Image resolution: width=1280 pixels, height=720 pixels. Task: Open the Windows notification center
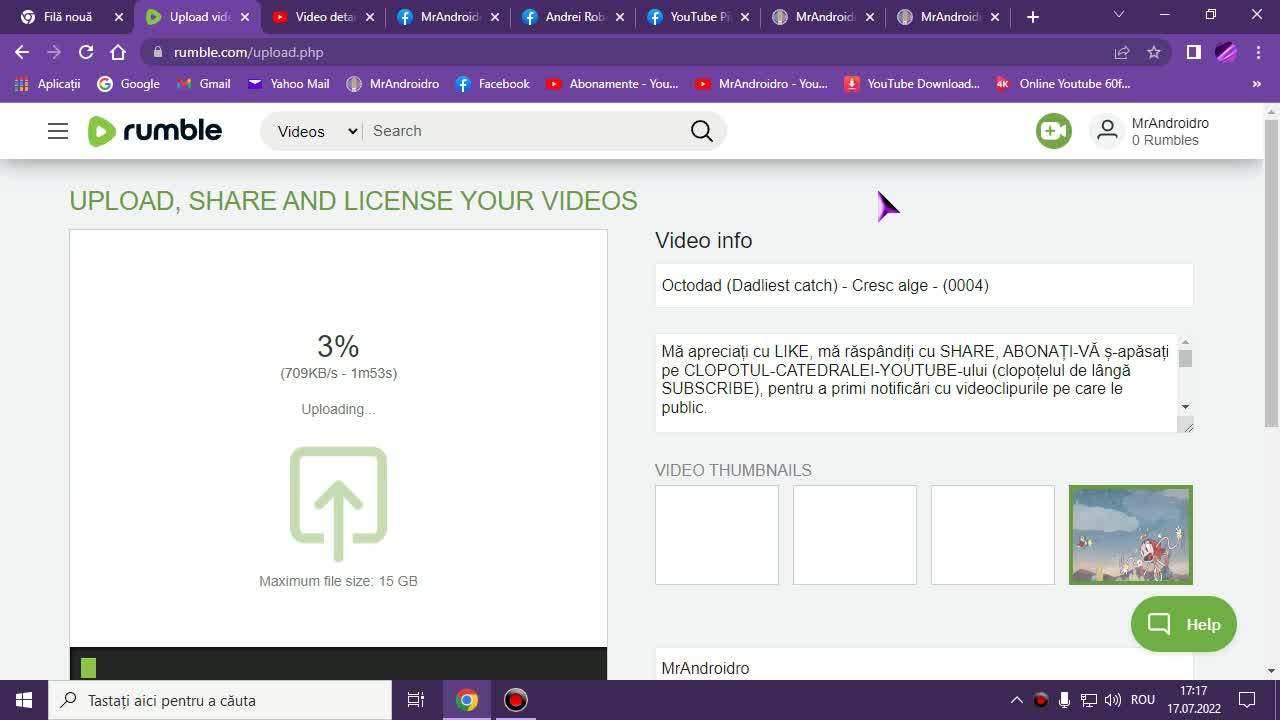[1247, 700]
